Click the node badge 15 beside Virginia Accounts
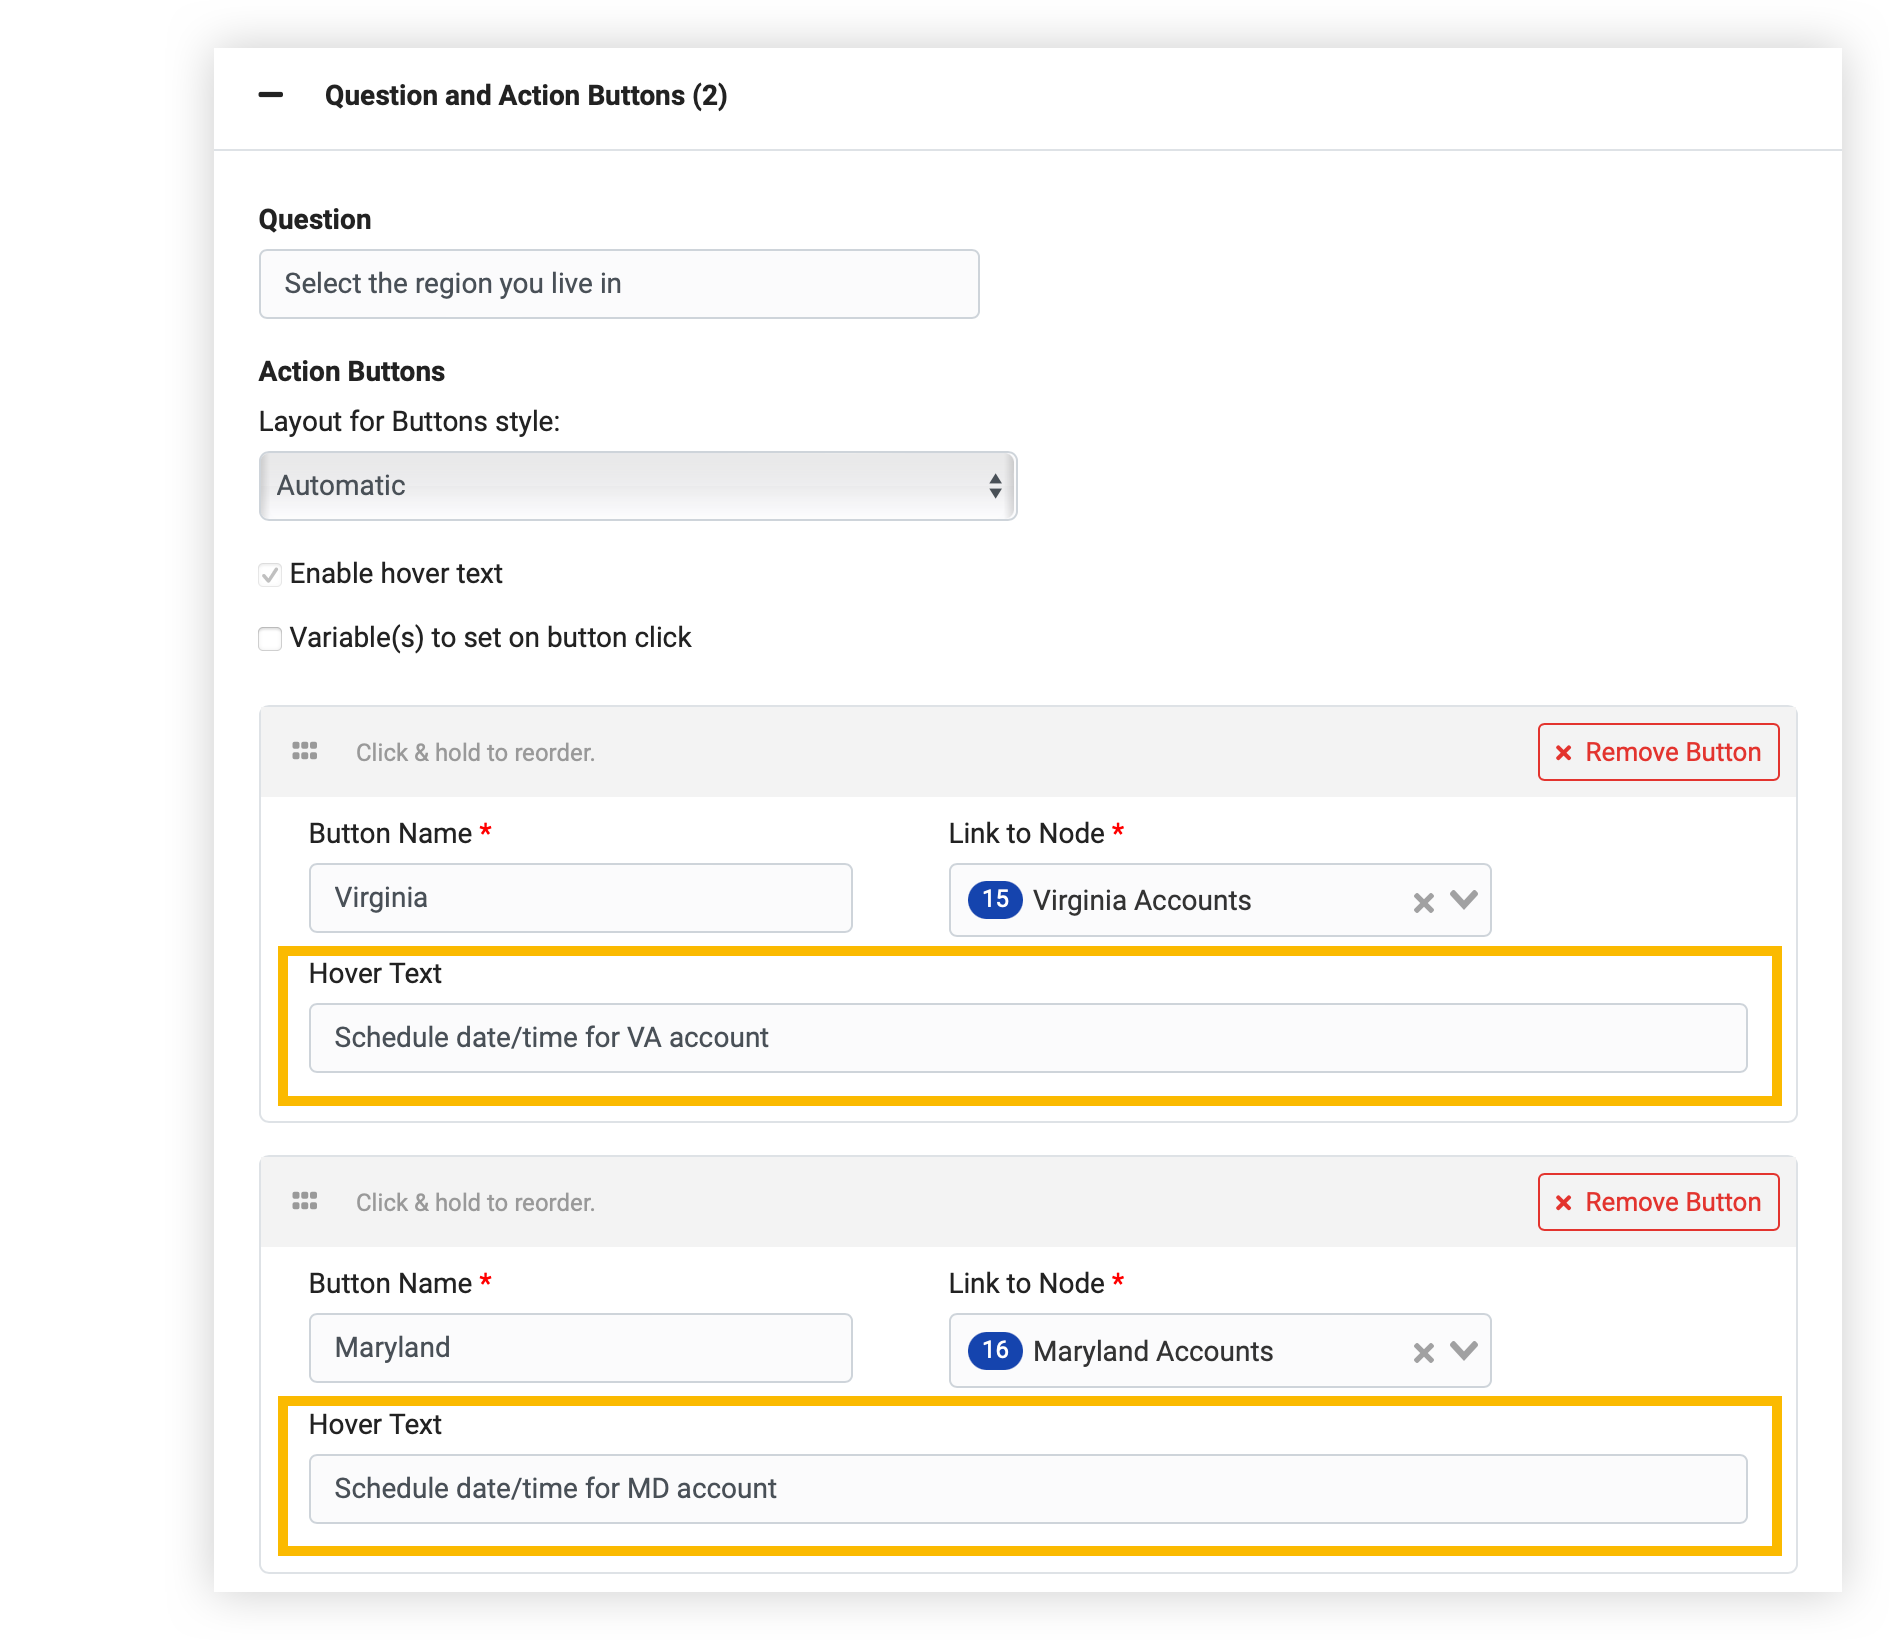This screenshot has width=1890, height=1640. [994, 899]
